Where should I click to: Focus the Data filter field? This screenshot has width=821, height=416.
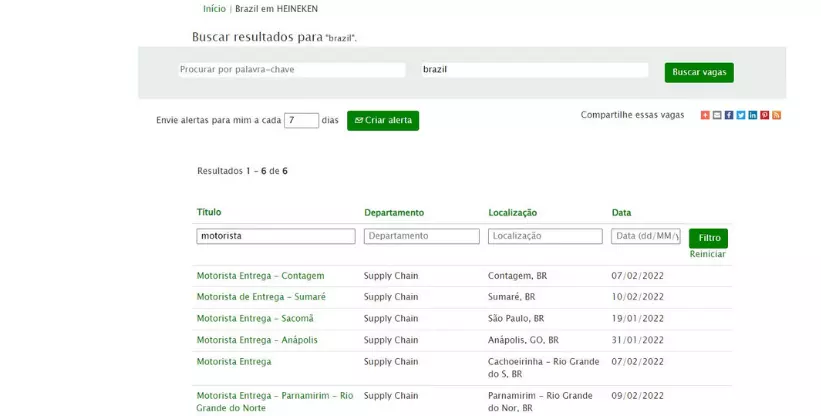click(646, 236)
